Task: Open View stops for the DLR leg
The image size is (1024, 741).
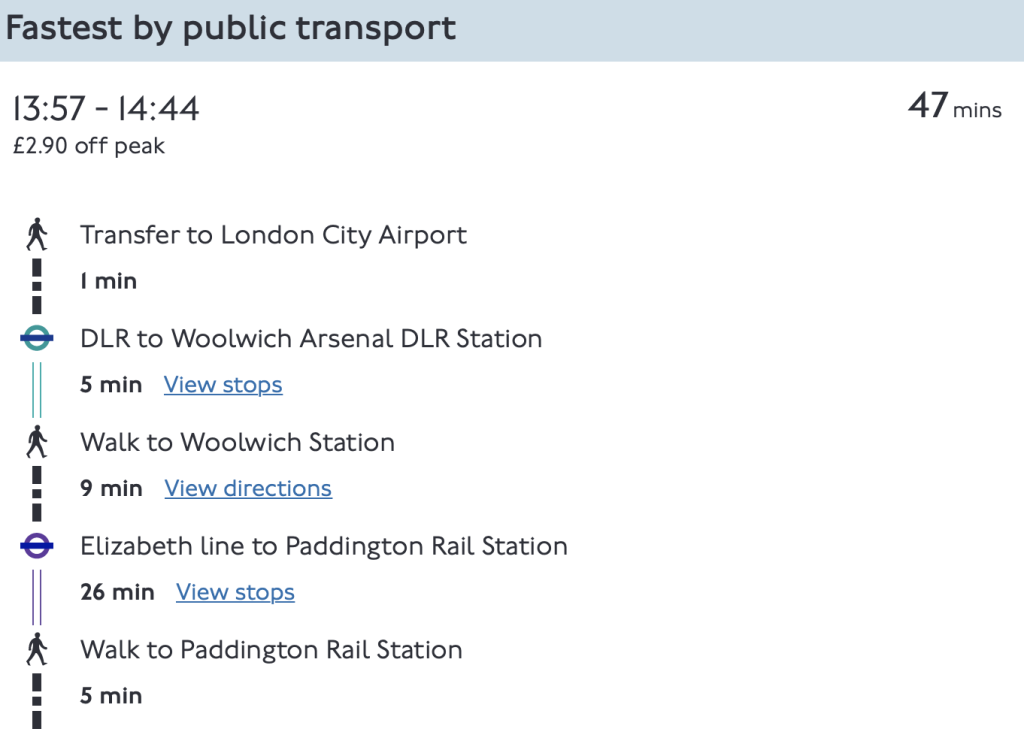Action: [223, 385]
